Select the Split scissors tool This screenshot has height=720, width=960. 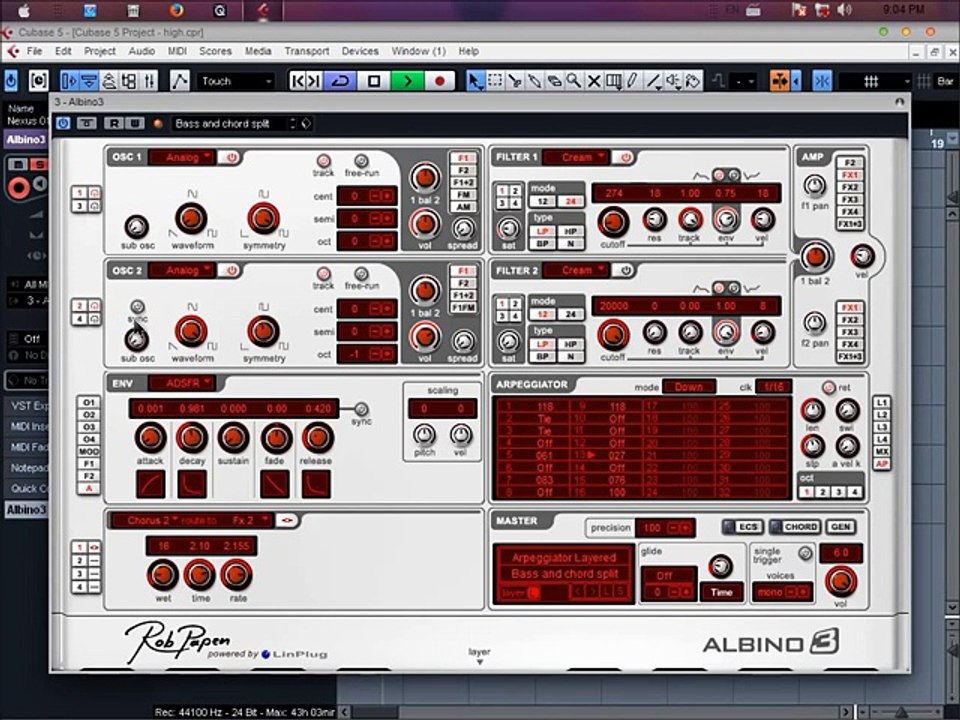pos(514,81)
